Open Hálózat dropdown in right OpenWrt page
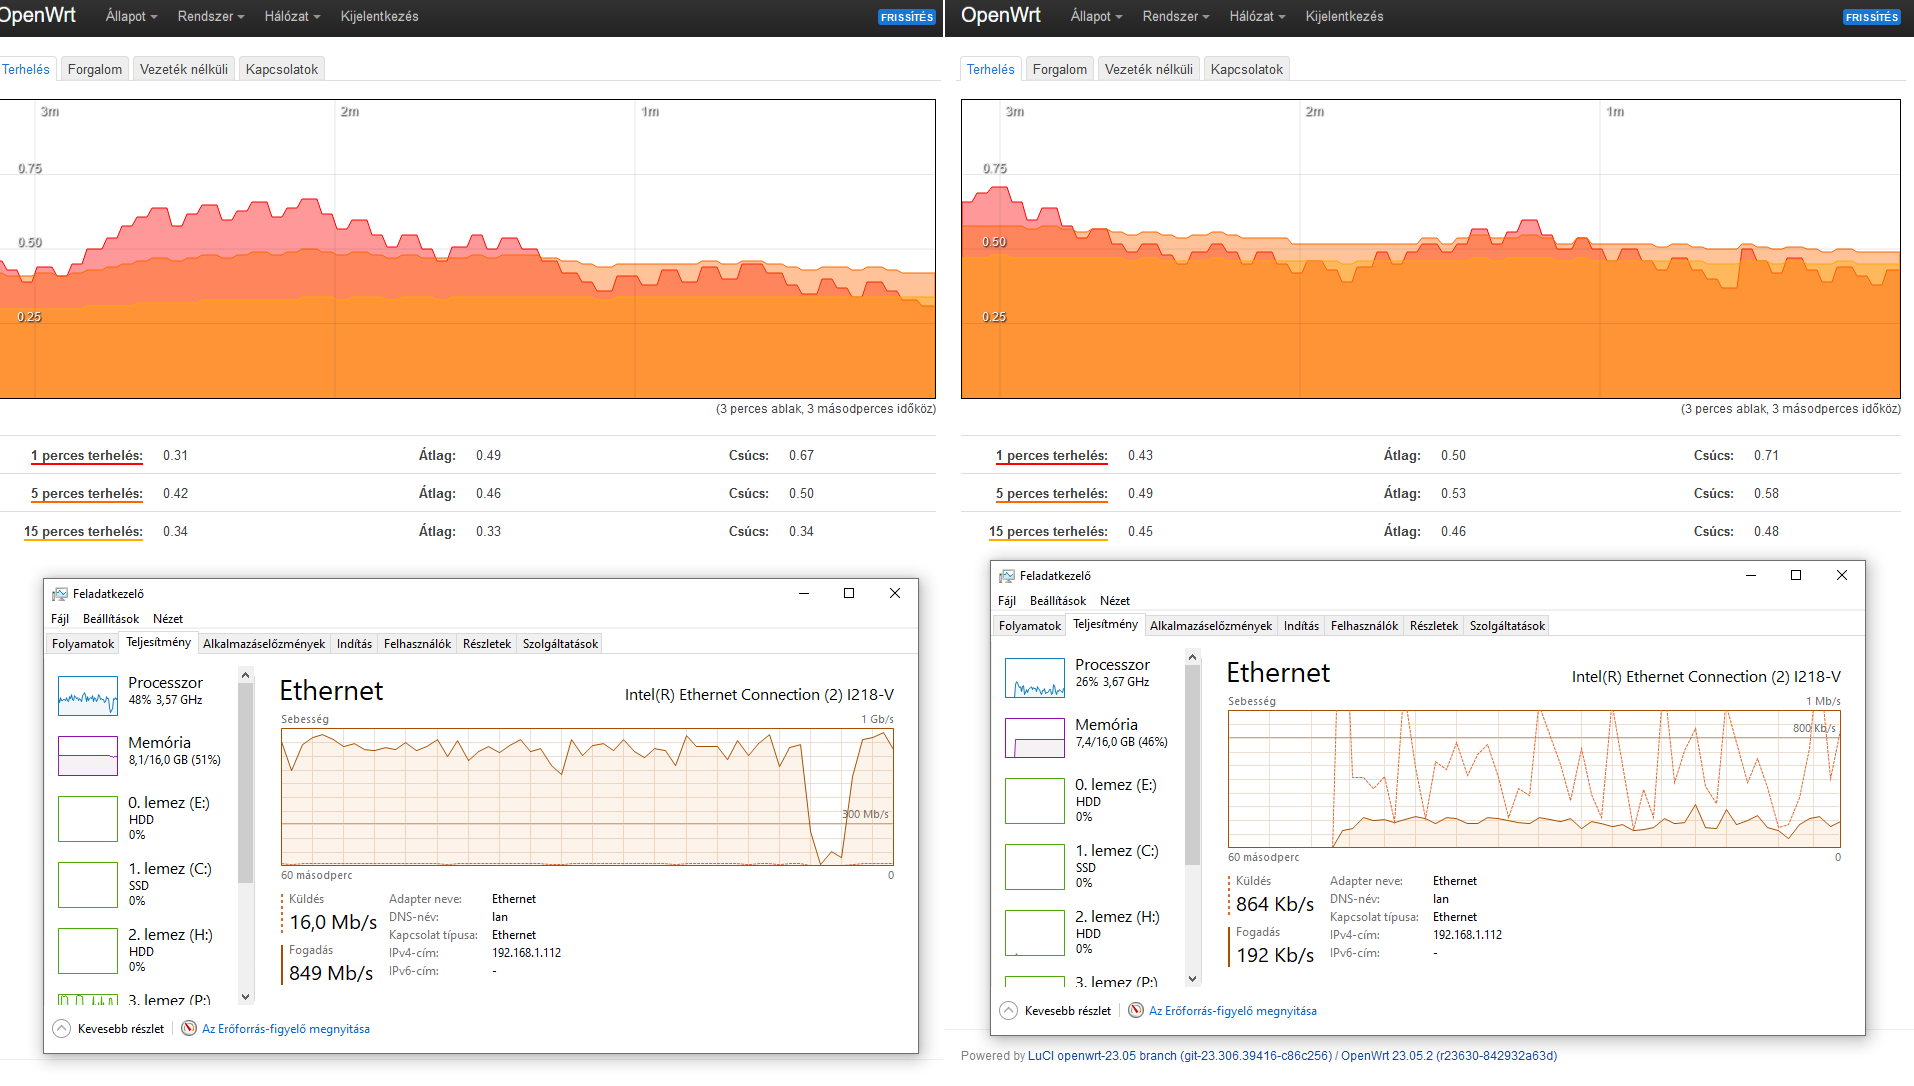Image resolution: width=1914 pixels, height=1086 pixels. click(1257, 16)
